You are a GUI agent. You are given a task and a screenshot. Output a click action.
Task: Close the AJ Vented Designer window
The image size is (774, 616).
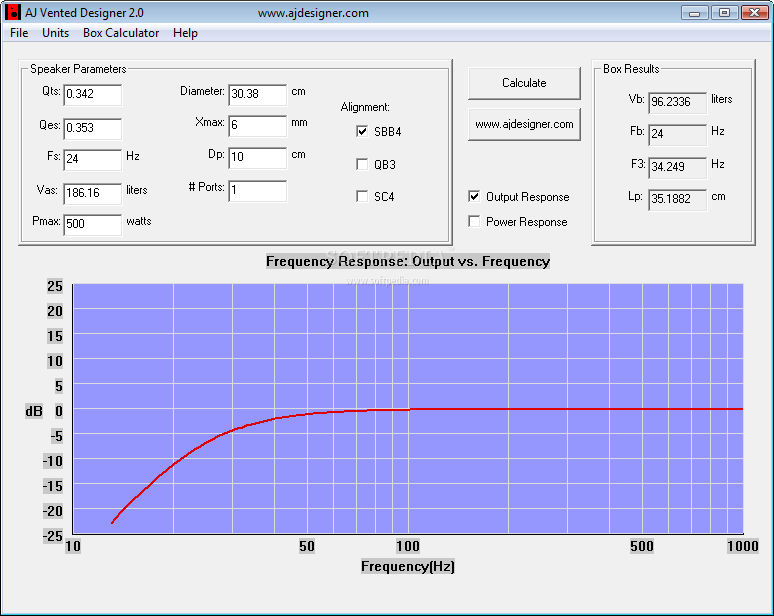point(754,12)
